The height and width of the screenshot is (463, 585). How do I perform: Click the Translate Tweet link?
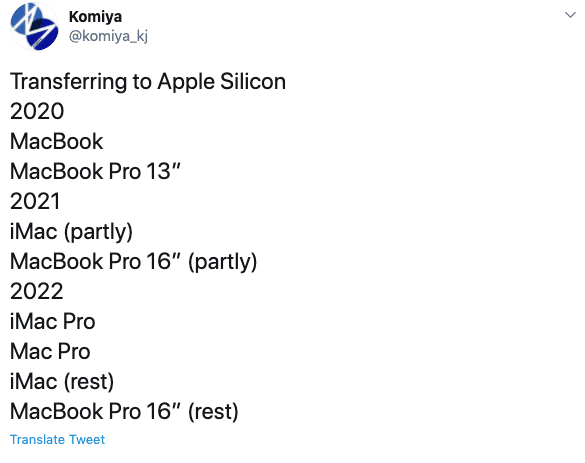tap(57, 439)
